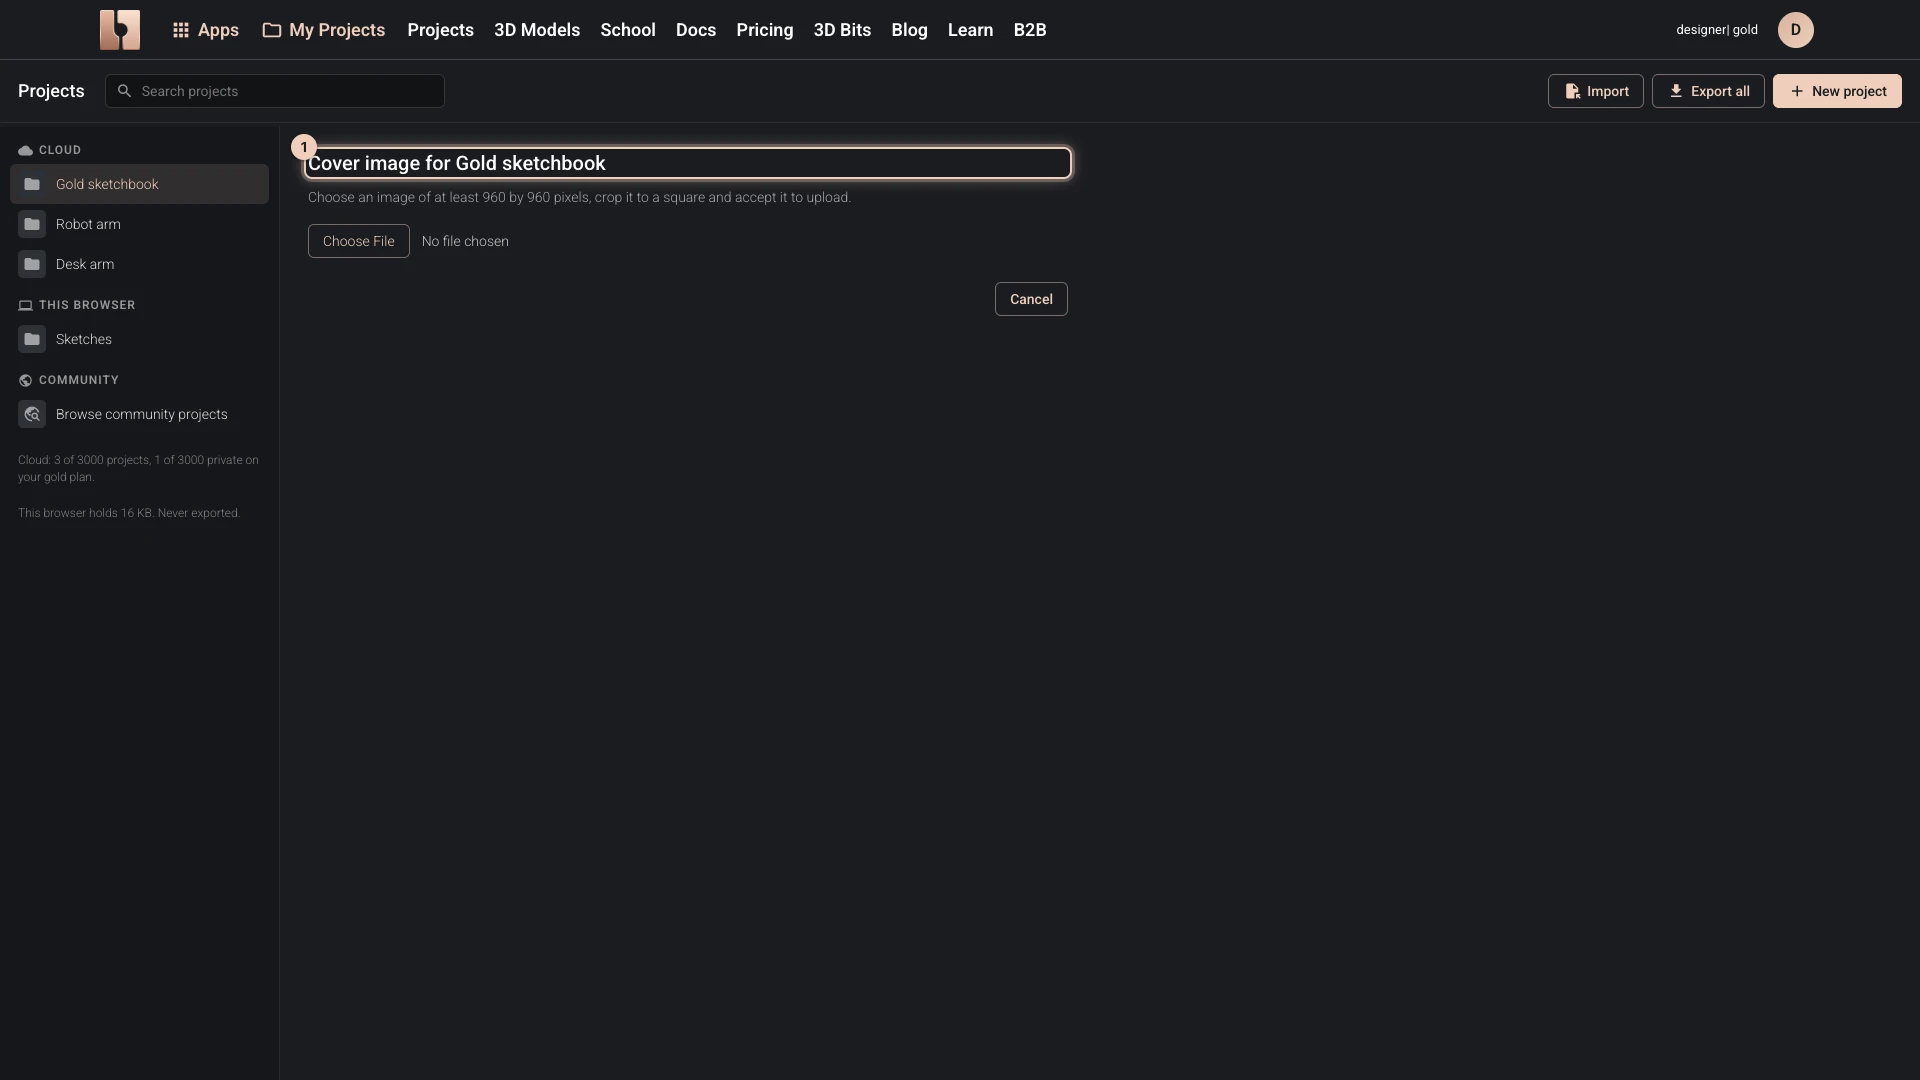Visit the Pricing page
1920x1080 pixels.
pyautogui.click(x=765, y=30)
